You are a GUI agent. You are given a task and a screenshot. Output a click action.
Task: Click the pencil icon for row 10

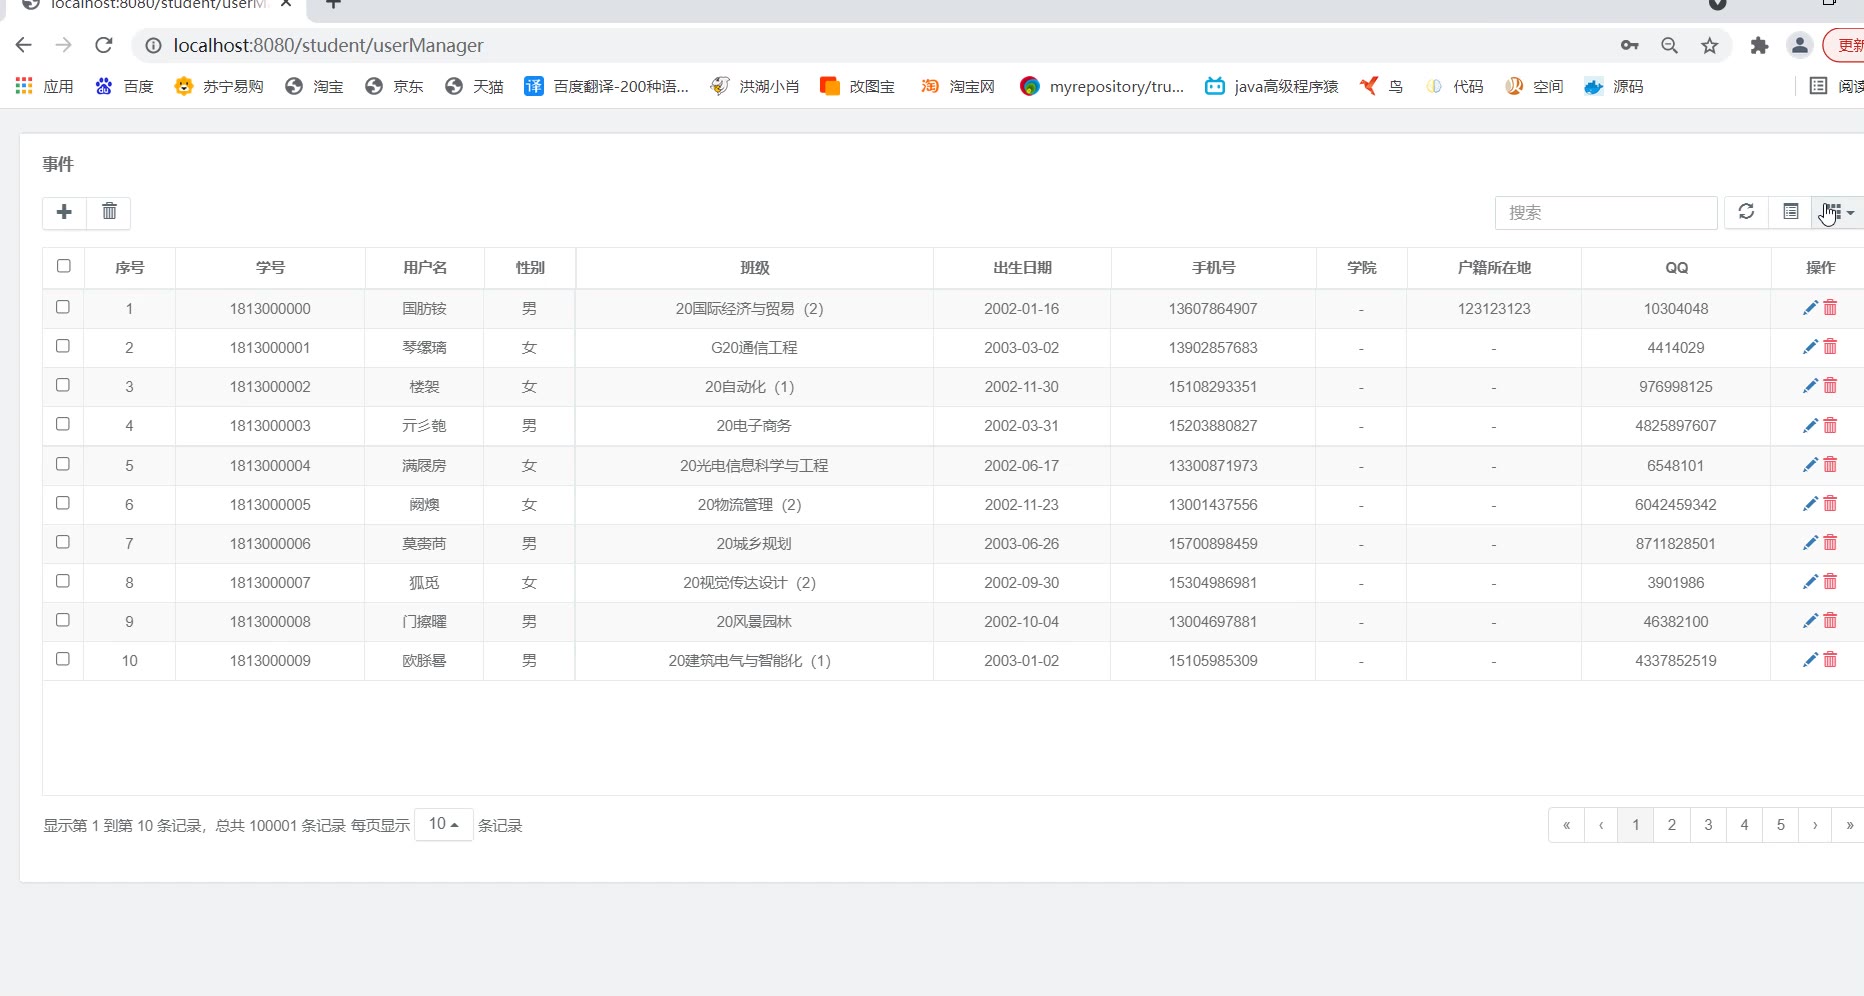[1809, 660]
